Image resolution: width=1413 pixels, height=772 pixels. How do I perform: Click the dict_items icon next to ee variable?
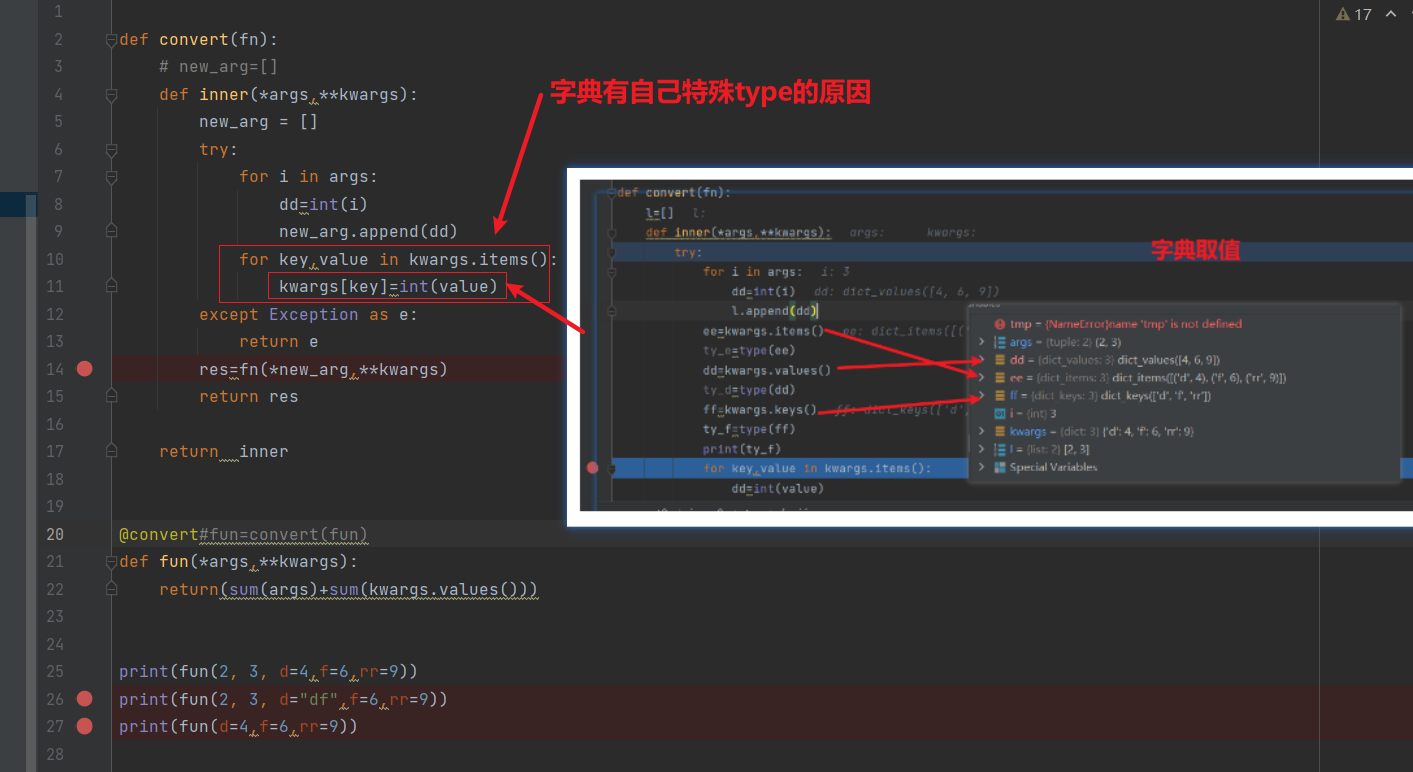coord(1000,377)
